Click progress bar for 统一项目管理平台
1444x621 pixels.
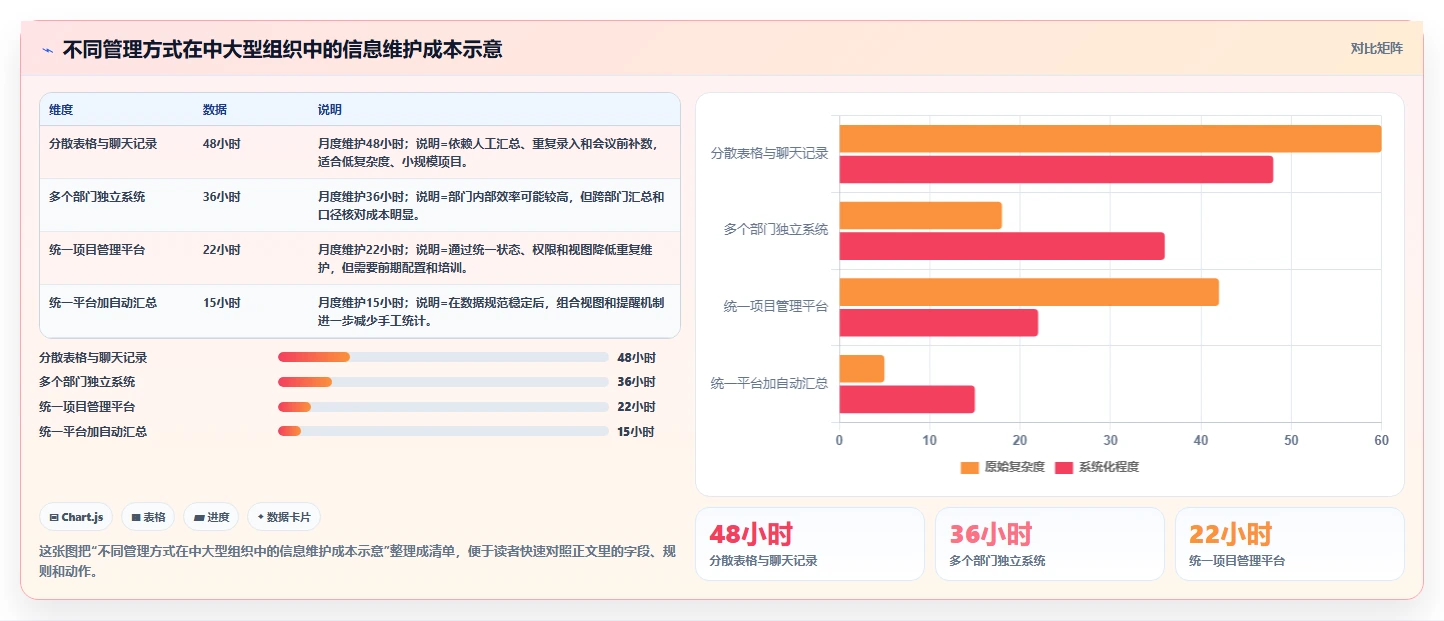(443, 407)
